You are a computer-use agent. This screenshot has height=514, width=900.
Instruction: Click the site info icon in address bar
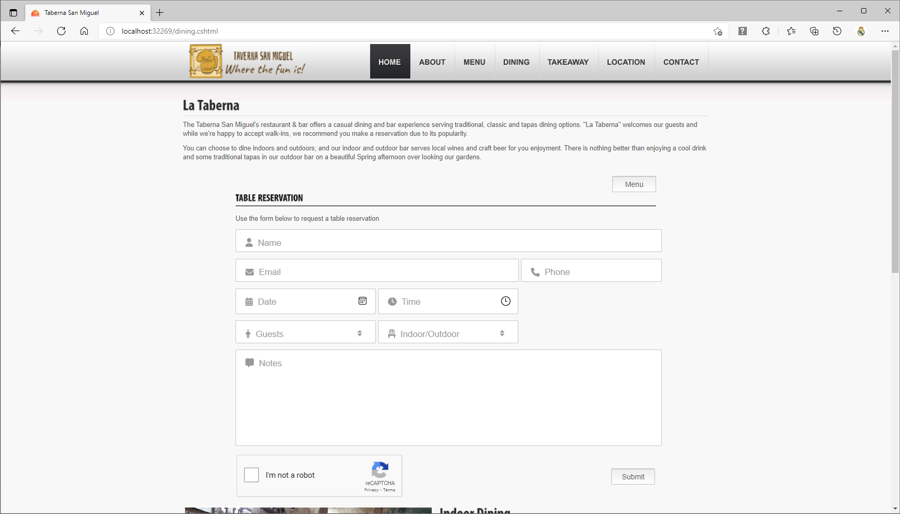click(x=110, y=31)
